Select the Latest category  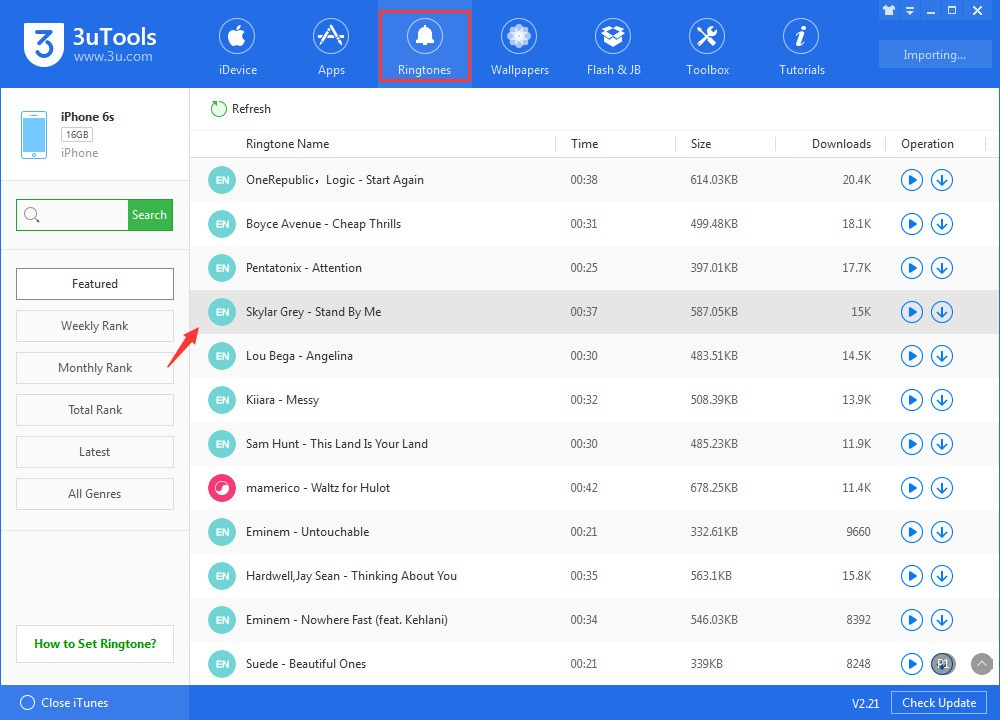coord(95,452)
